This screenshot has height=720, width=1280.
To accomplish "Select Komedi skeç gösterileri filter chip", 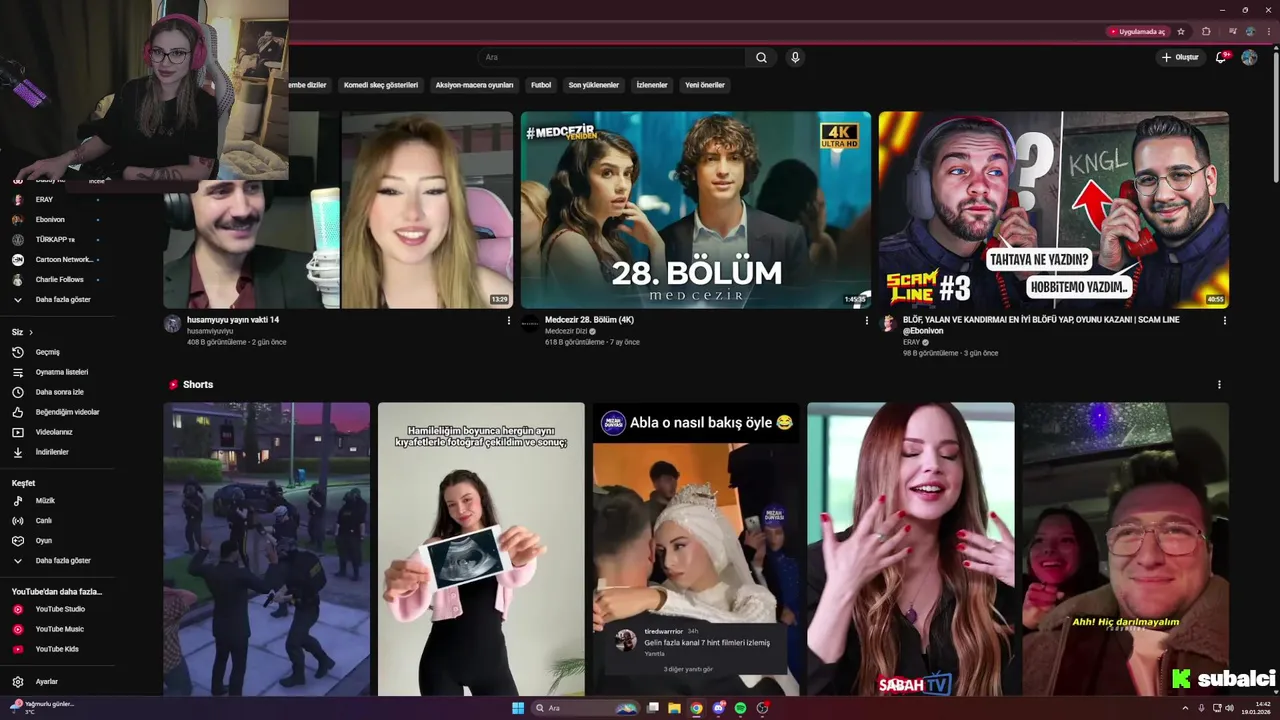I will [x=381, y=85].
